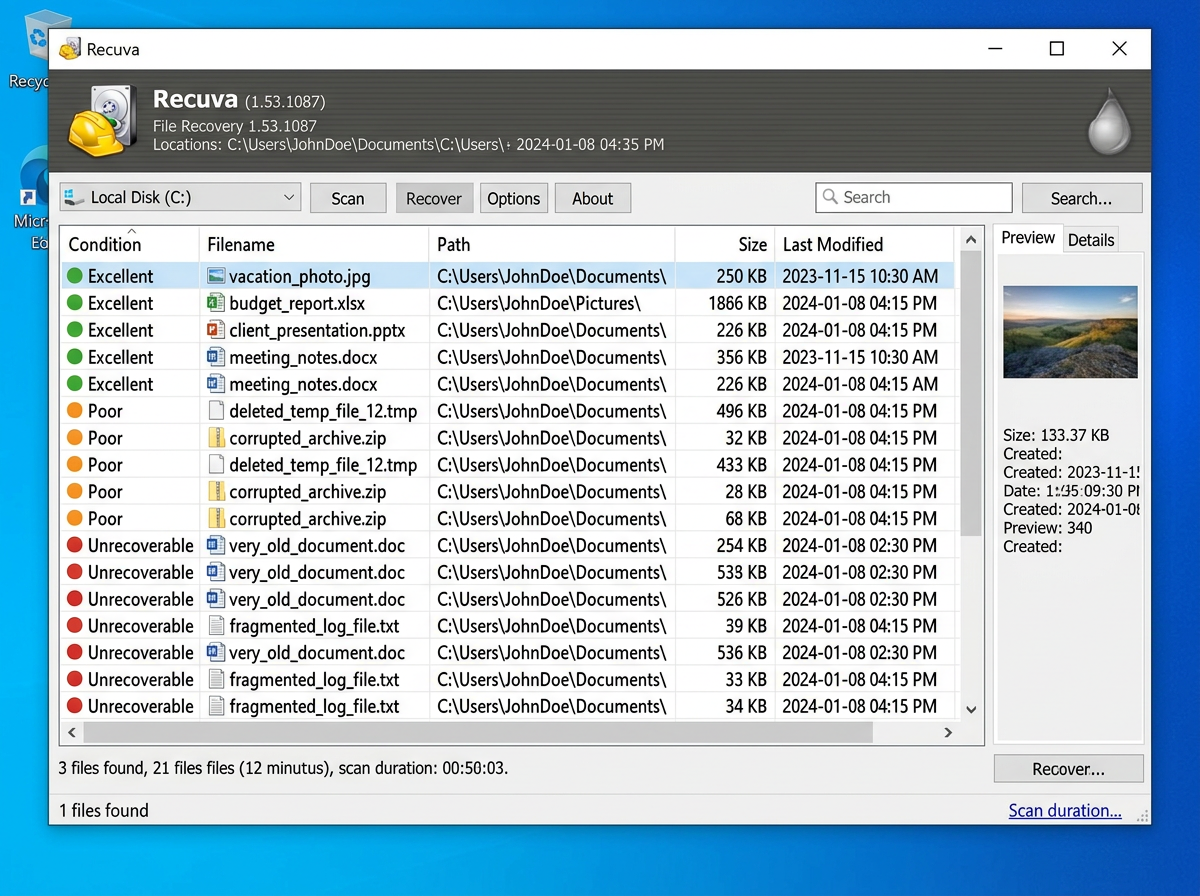
Task: Sort the list by the Size column header
Action: pos(724,244)
